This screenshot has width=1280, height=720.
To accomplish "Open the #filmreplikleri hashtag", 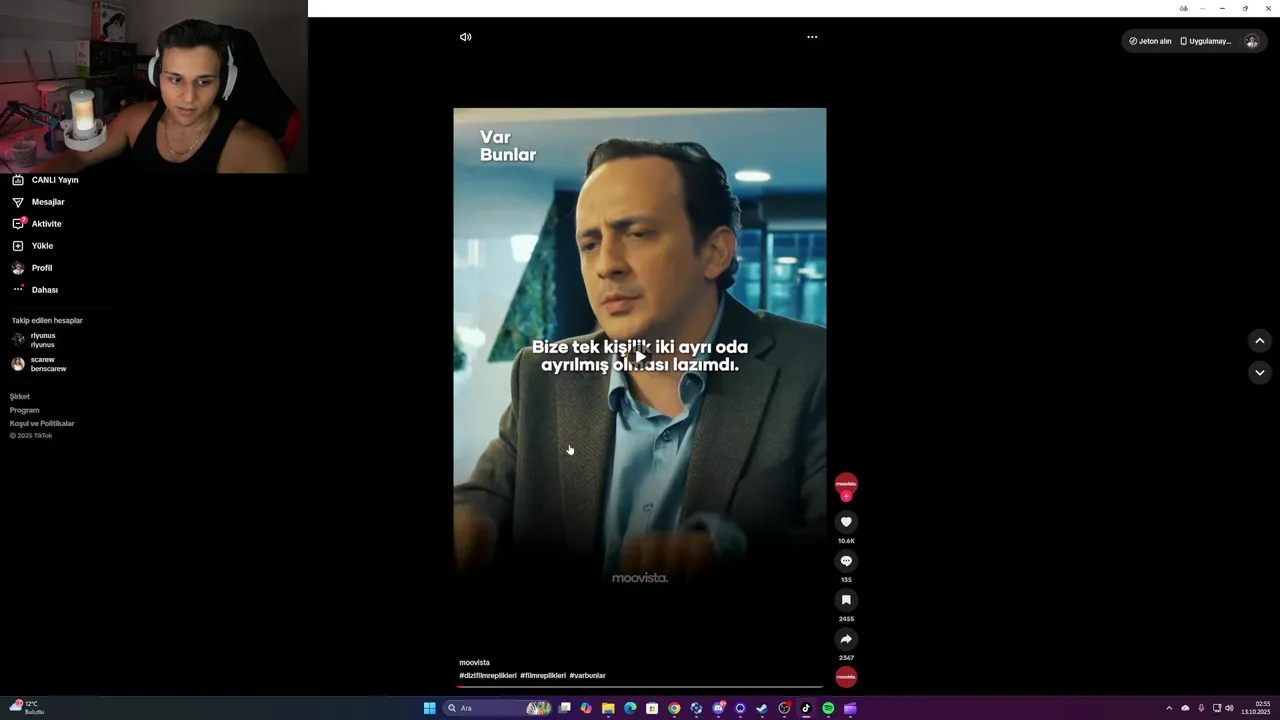I will 543,676.
